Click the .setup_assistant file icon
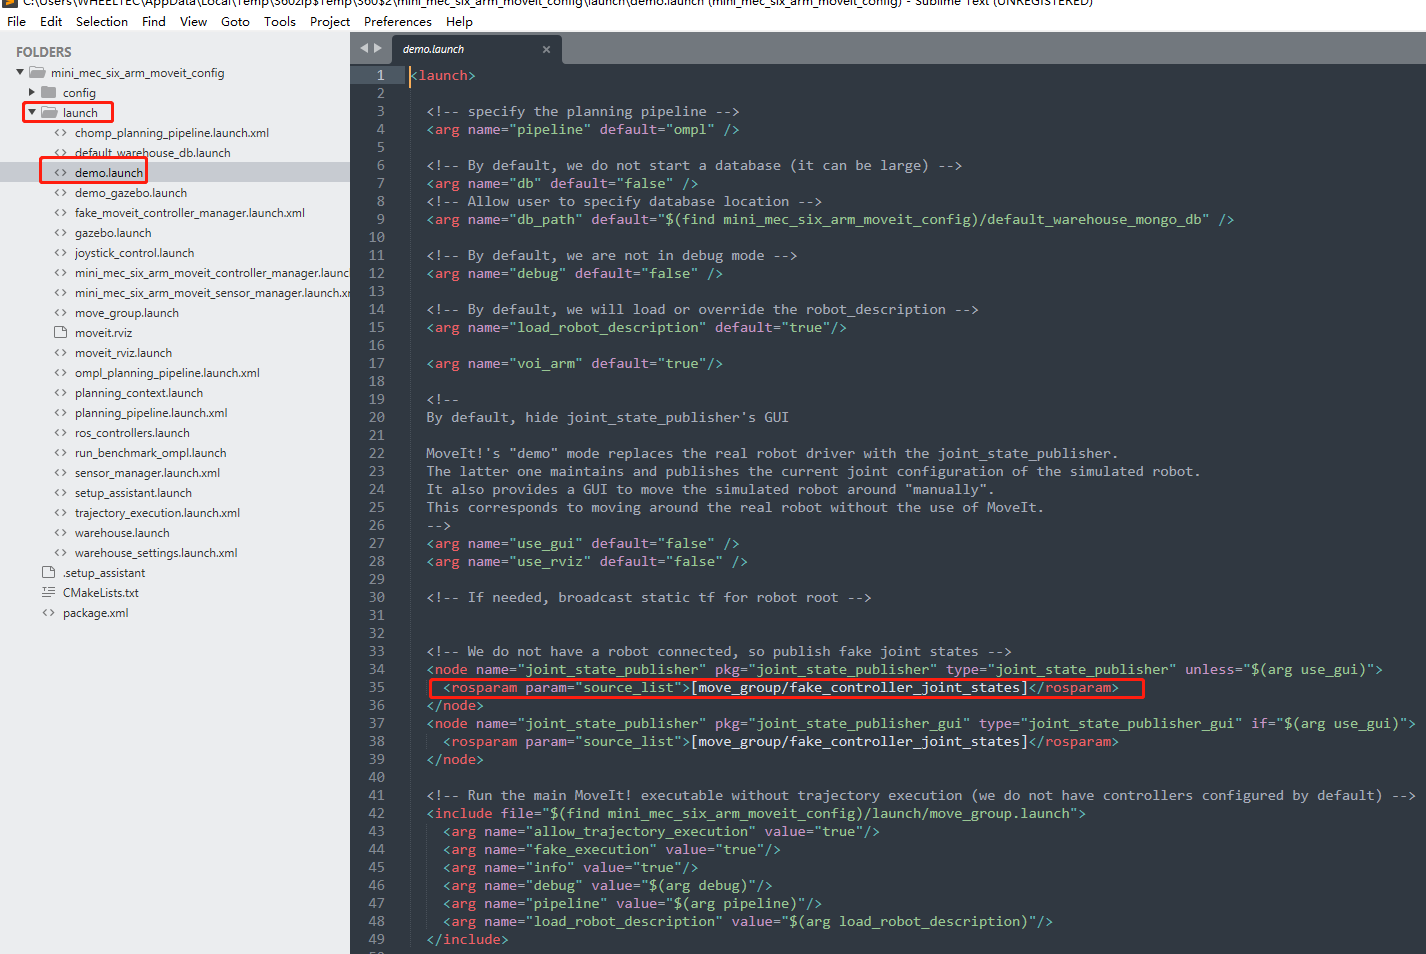This screenshot has width=1426, height=954. pyautogui.click(x=48, y=572)
